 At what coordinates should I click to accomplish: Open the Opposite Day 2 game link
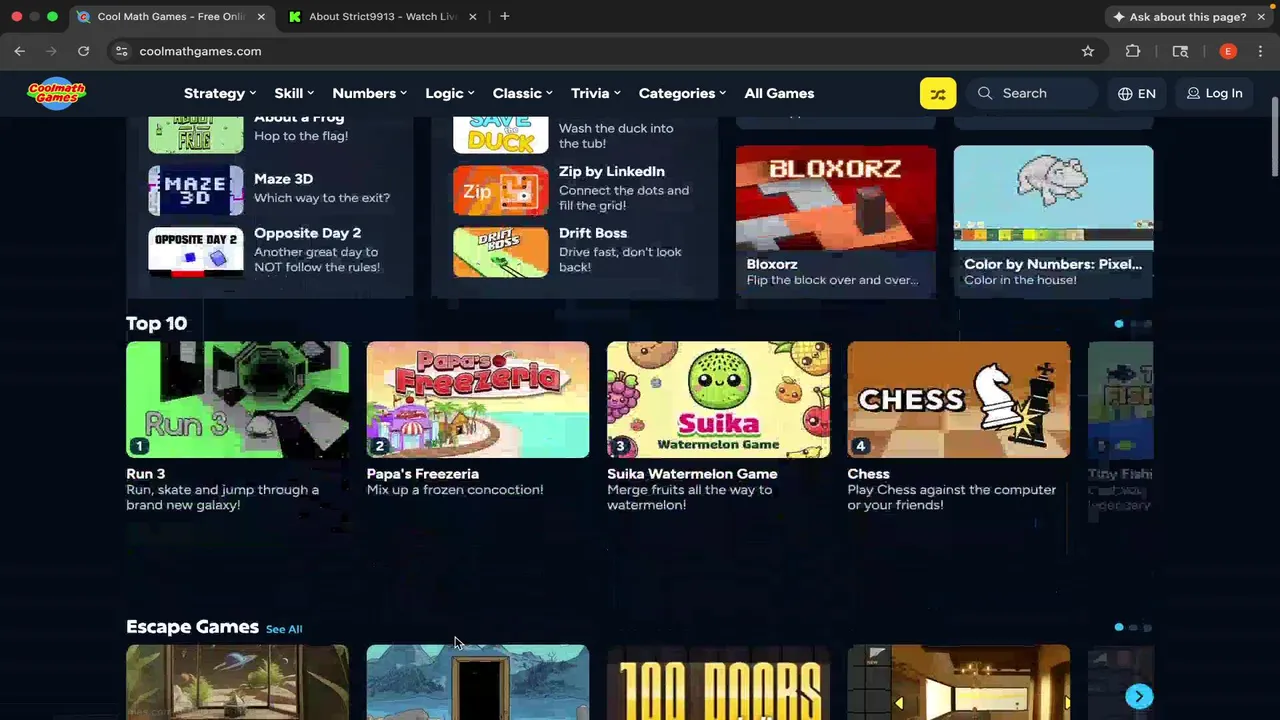(307, 233)
